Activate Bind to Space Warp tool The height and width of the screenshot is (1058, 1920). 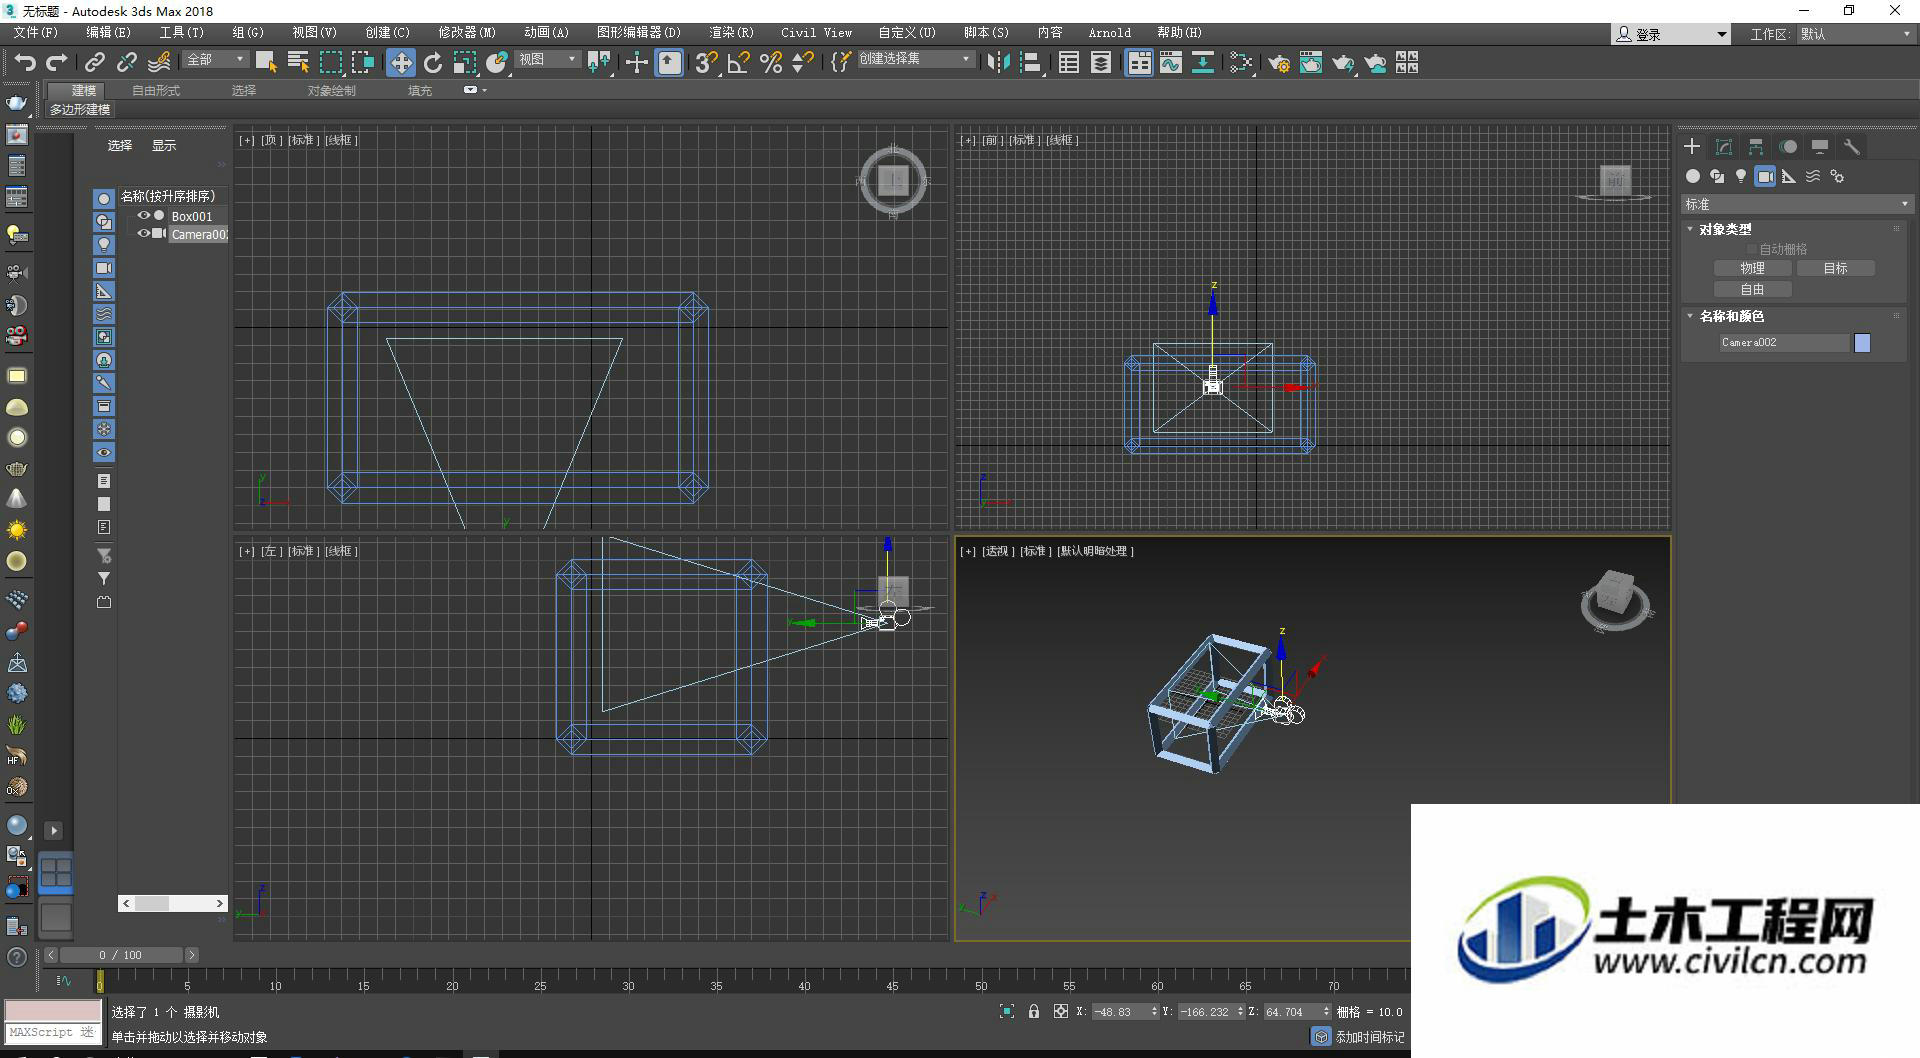(159, 62)
